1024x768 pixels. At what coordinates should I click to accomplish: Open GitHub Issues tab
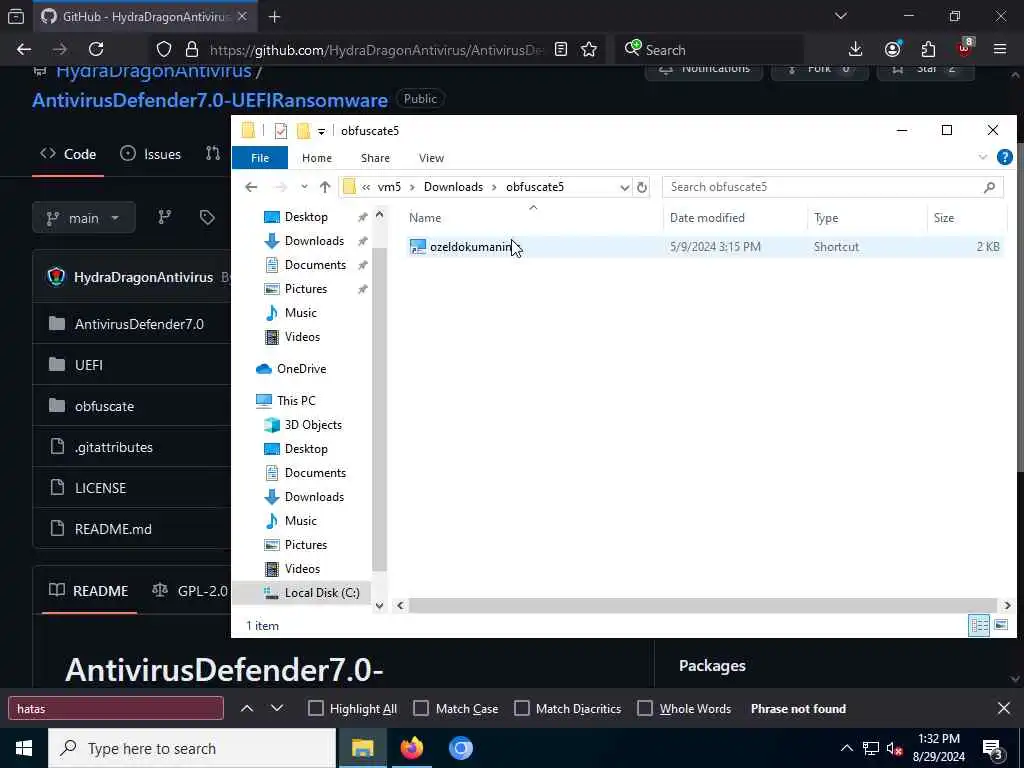click(x=151, y=154)
